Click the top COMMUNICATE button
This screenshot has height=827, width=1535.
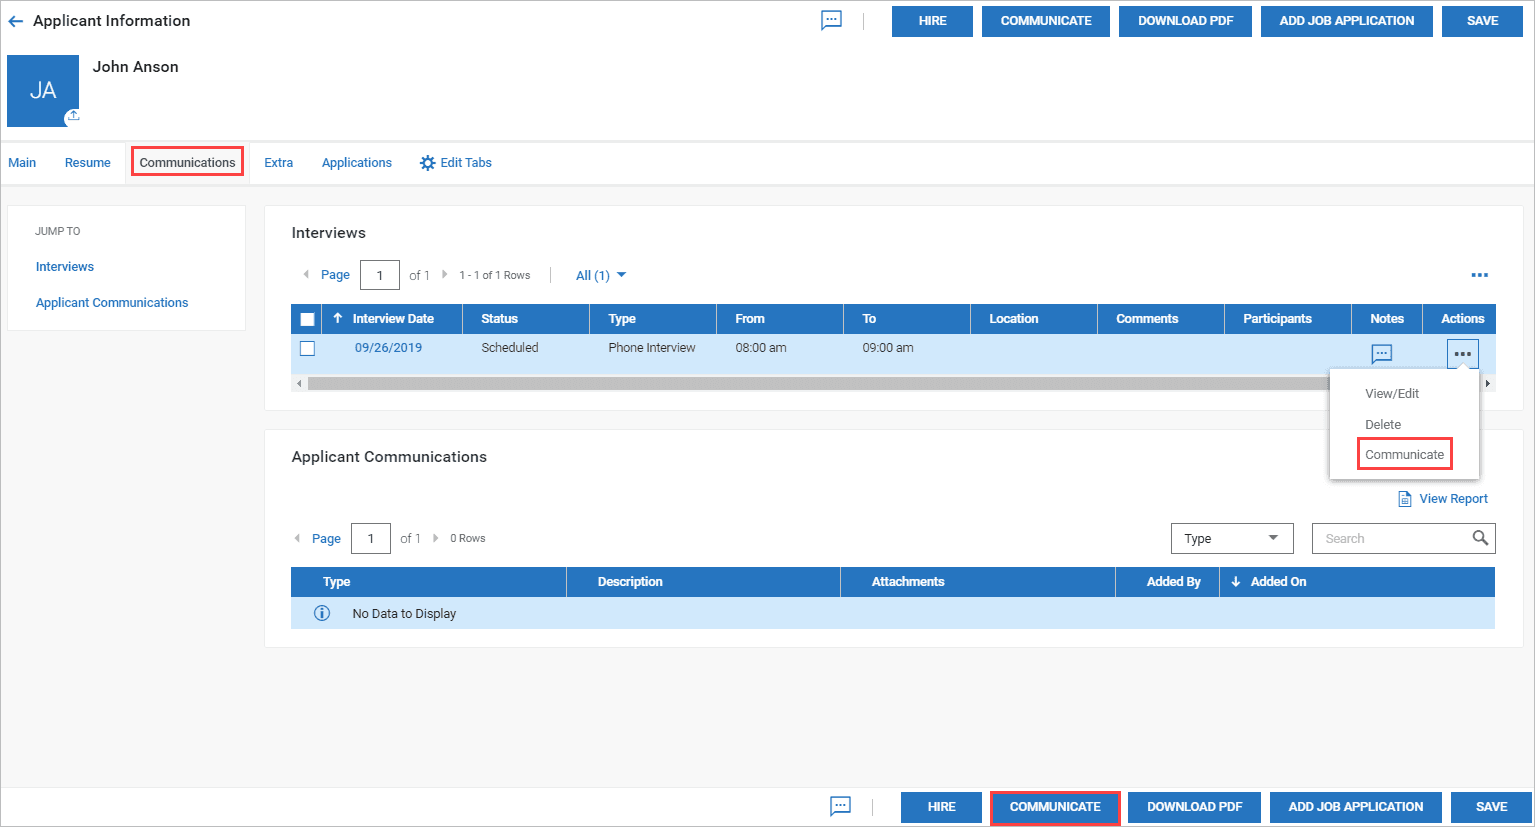coord(1046,21)
